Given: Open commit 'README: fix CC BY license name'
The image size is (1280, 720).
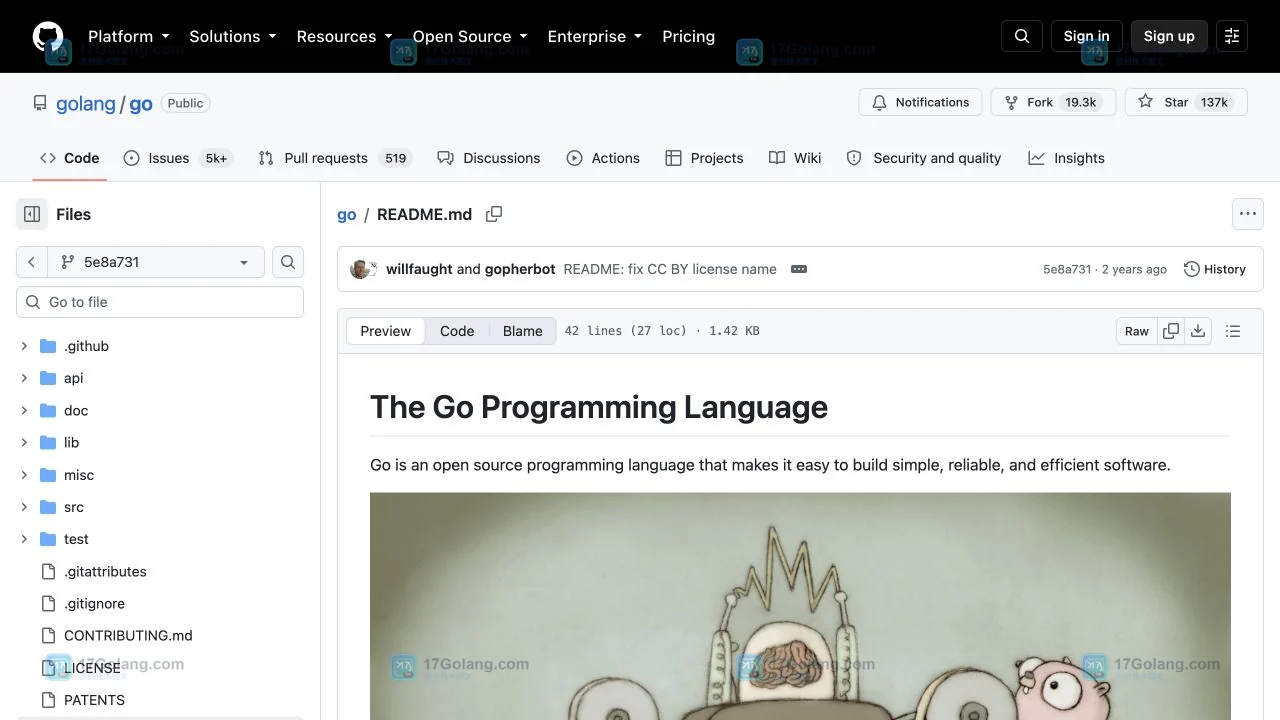Looking at the screenshot, I should pos(670,269).
